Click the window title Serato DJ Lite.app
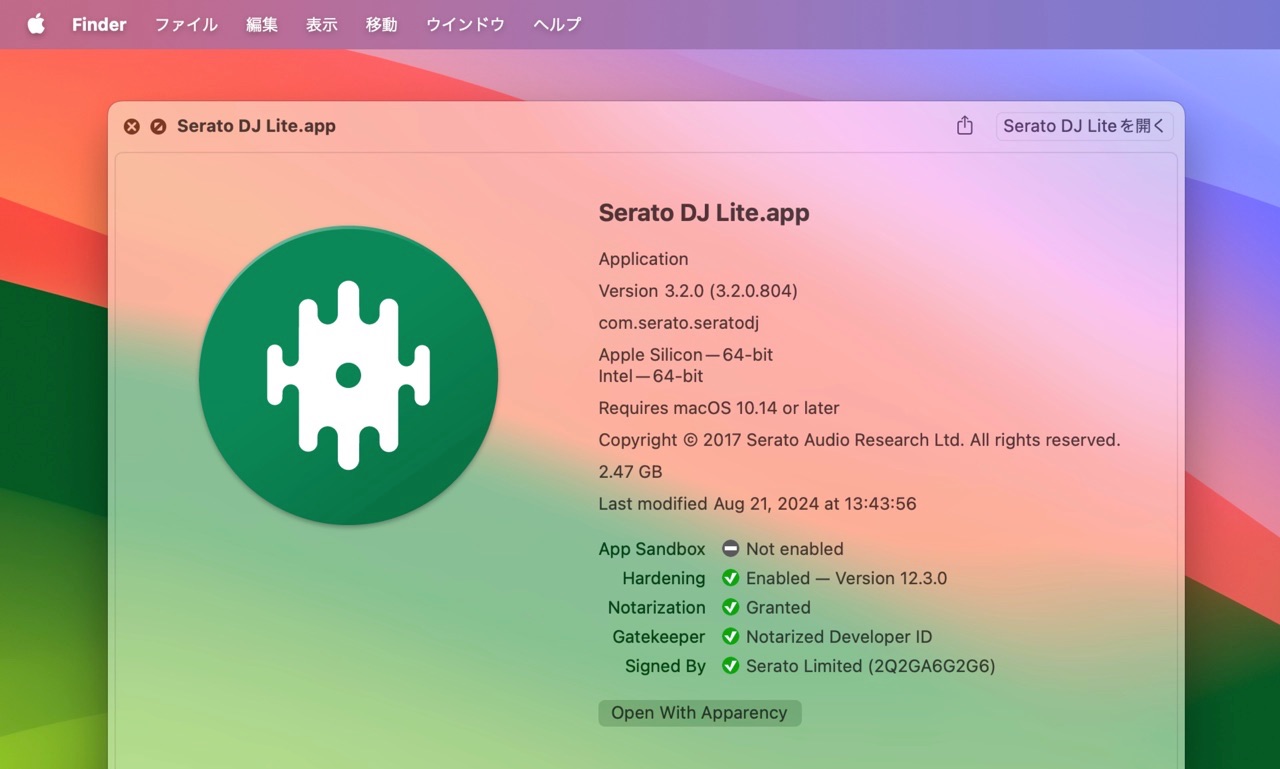 tap(256, 126)
